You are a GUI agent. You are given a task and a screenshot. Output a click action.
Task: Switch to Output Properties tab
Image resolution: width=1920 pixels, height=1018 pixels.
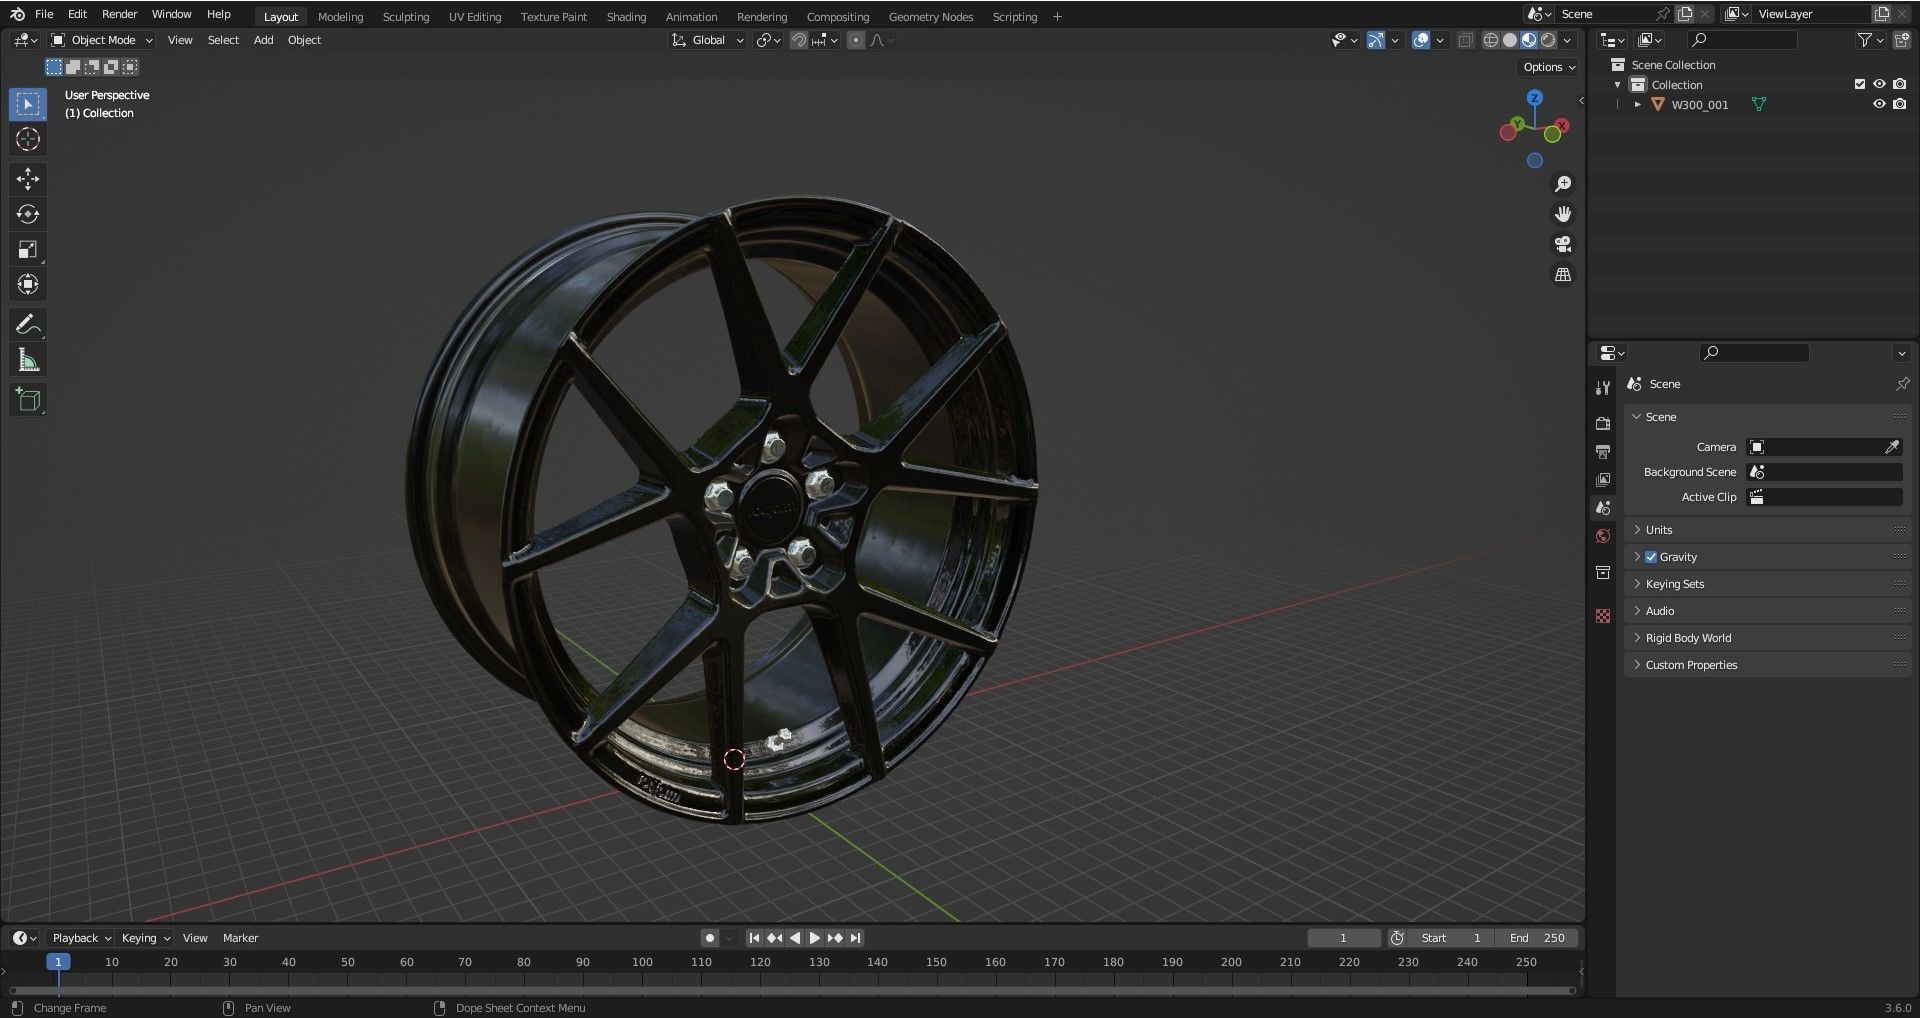[1603, 451]
